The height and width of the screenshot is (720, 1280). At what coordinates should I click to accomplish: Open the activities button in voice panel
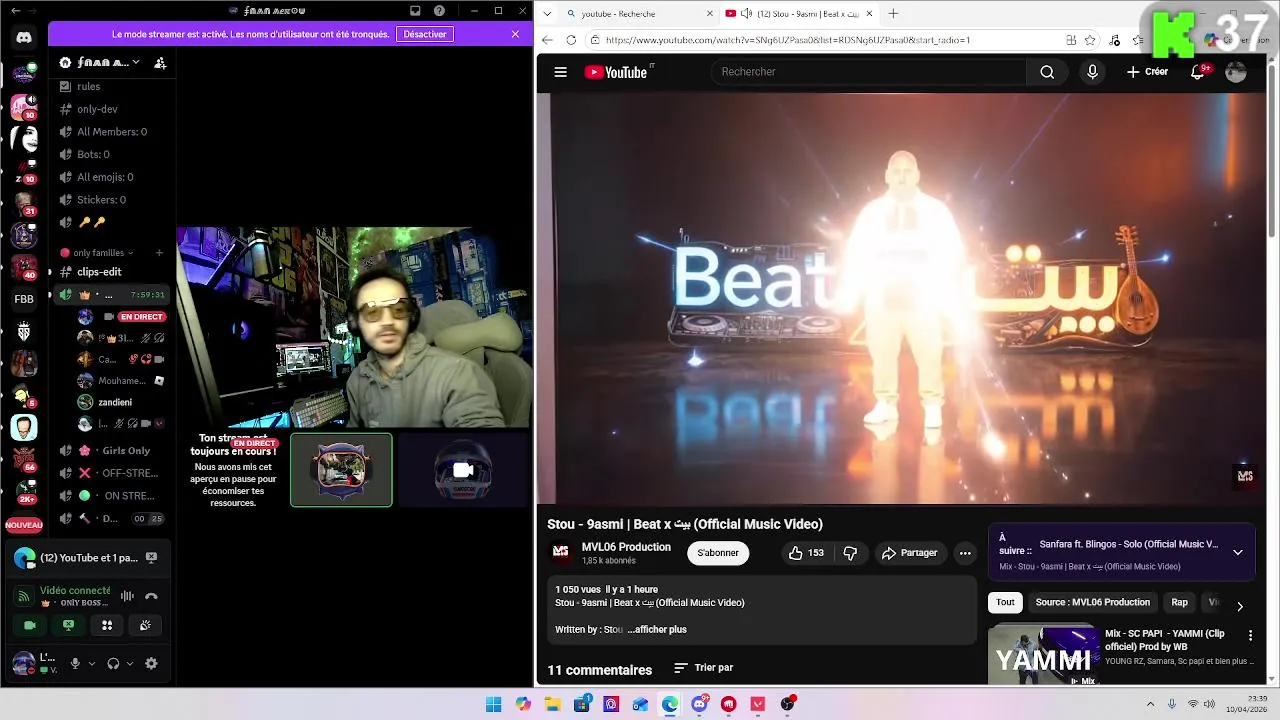[107, 625]
